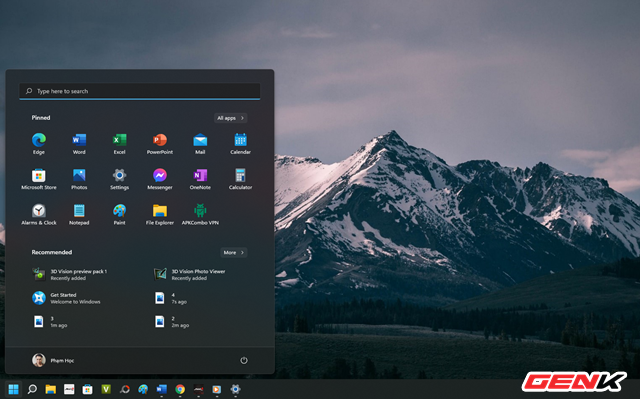The width and height of the screenshot is (640, 399).
Task: Click the Windows Start button on taskbar
Action: [x=13, y=389]
